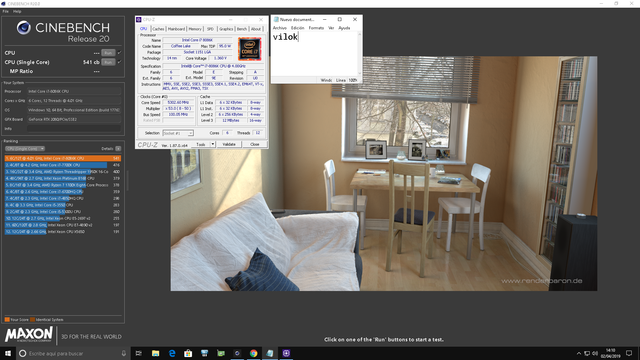Open File Explorer from the taskbar
640x360 pixels.
(156, 353)
